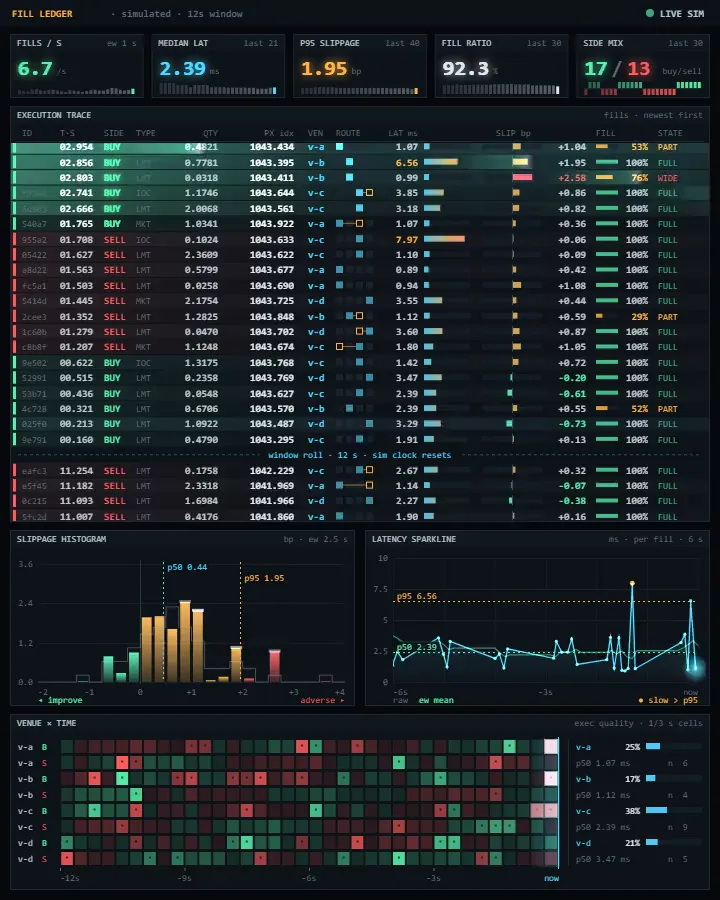
Task: Click the latency bar on row 955a2
Action: (444, 239)
